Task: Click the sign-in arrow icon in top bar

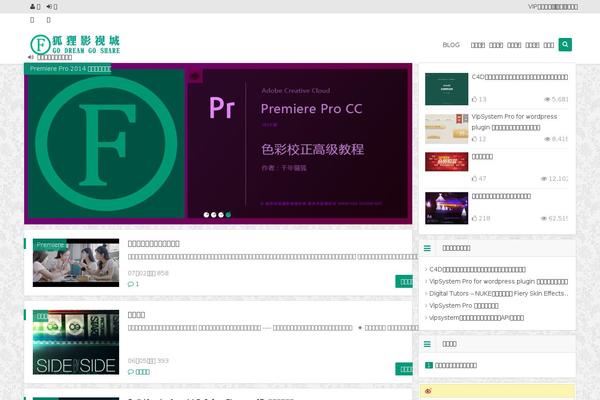Action: point(49,7)
